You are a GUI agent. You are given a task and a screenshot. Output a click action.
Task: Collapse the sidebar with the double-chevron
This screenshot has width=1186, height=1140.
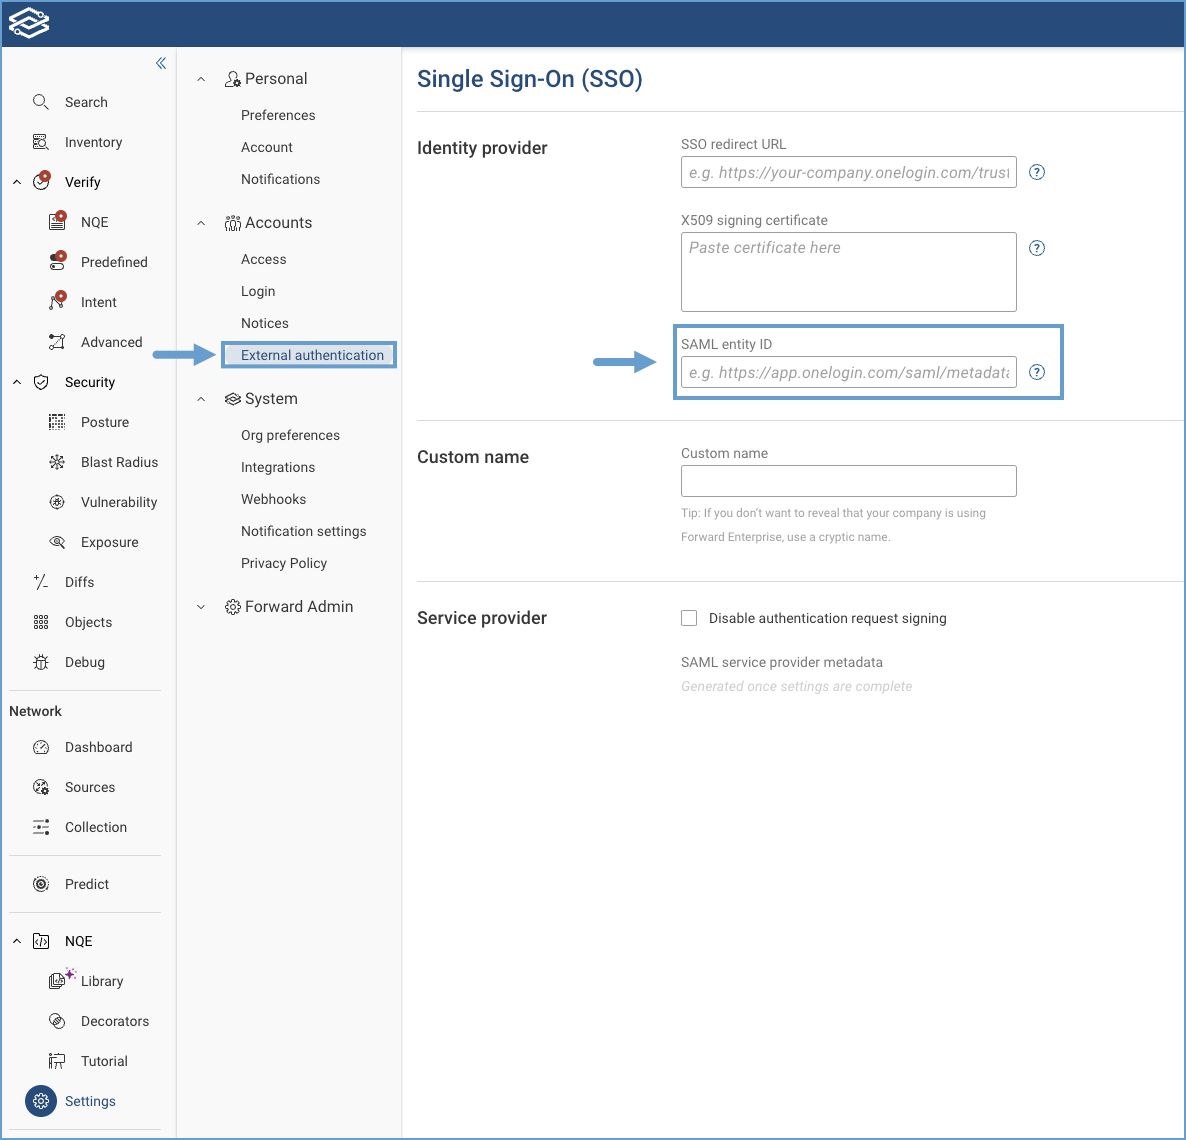(x=161, y=62)
